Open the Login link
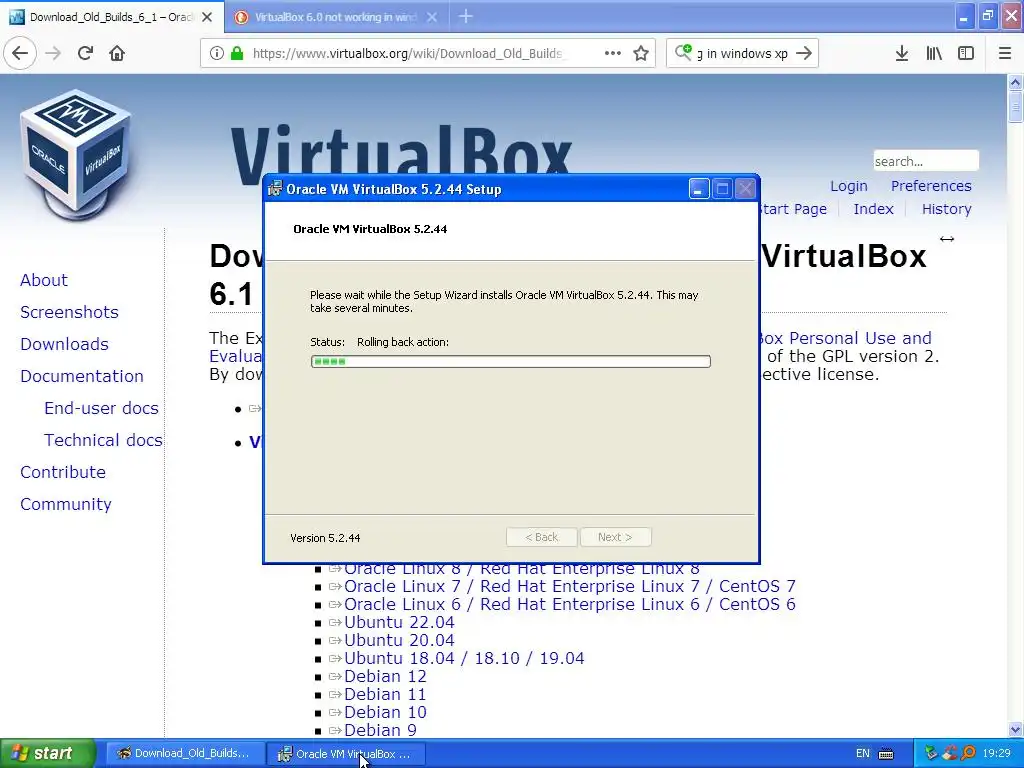 pyautogui.click(x=848, y=186)
